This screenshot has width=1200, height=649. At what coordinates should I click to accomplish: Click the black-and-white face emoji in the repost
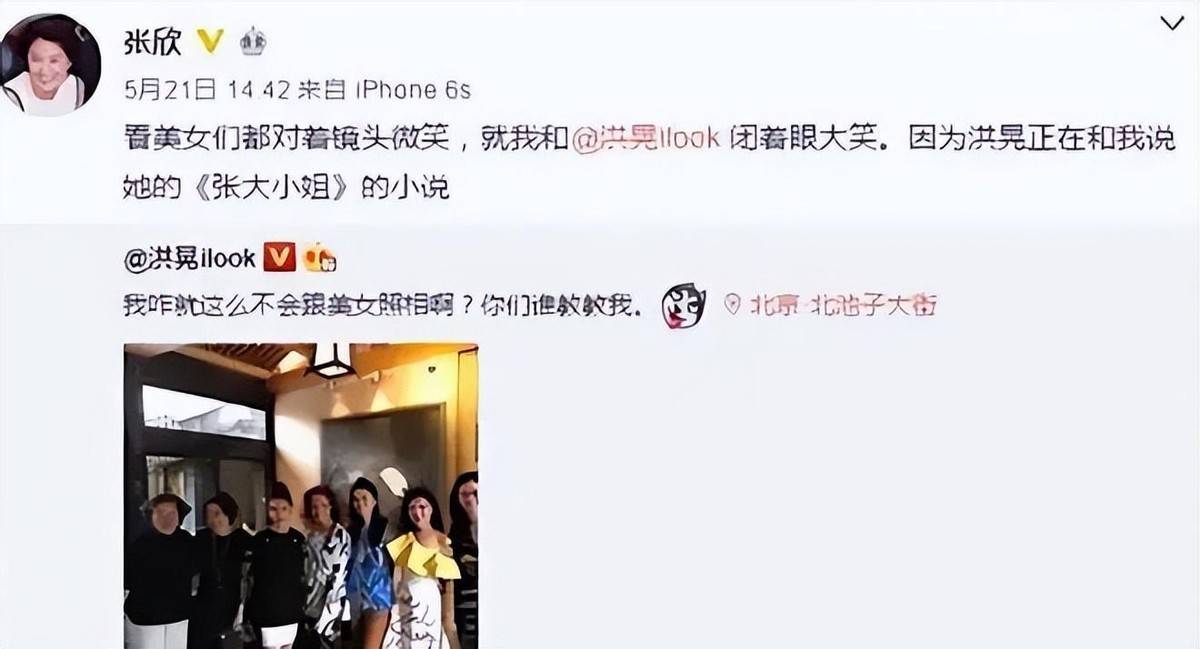coord(684,306)
